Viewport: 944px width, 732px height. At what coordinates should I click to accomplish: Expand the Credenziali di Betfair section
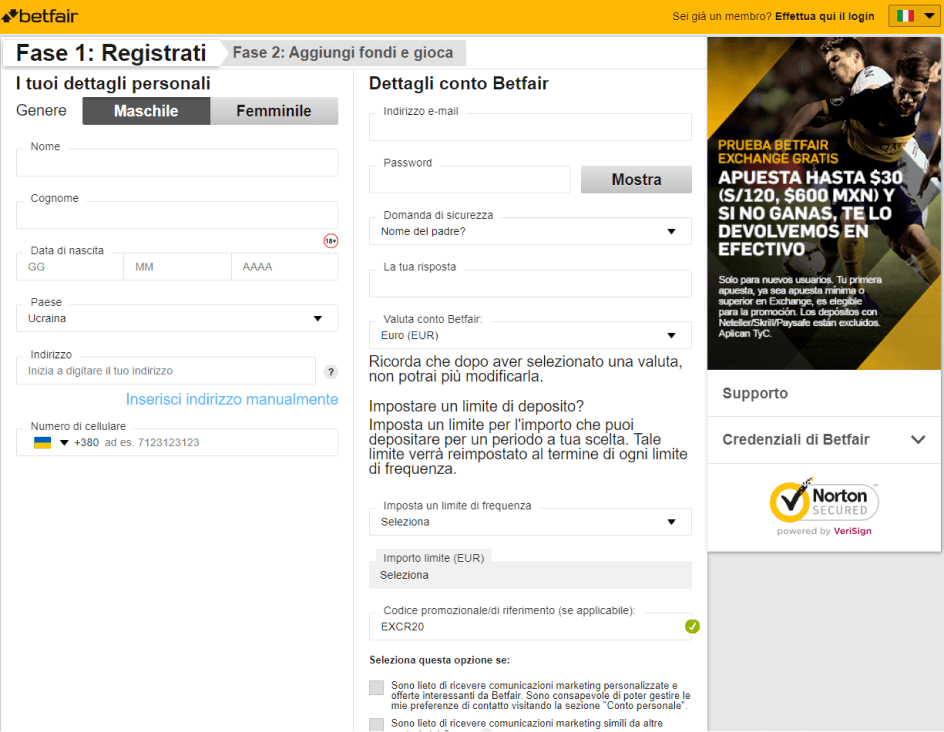click(x=824, y=439)
